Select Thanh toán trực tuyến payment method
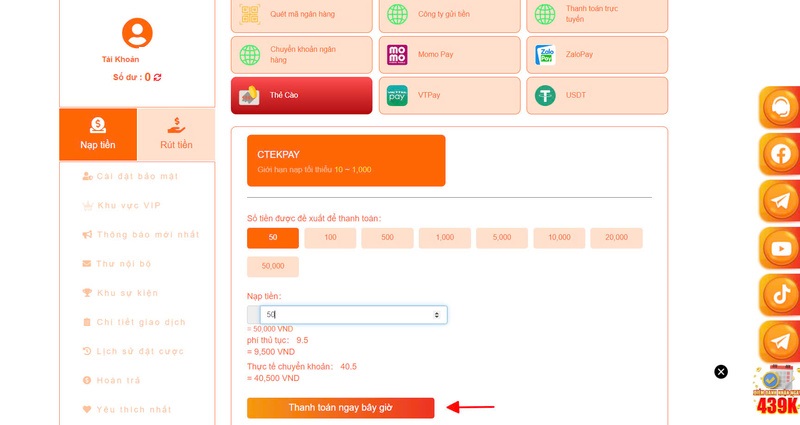 (x=597, y=15)
